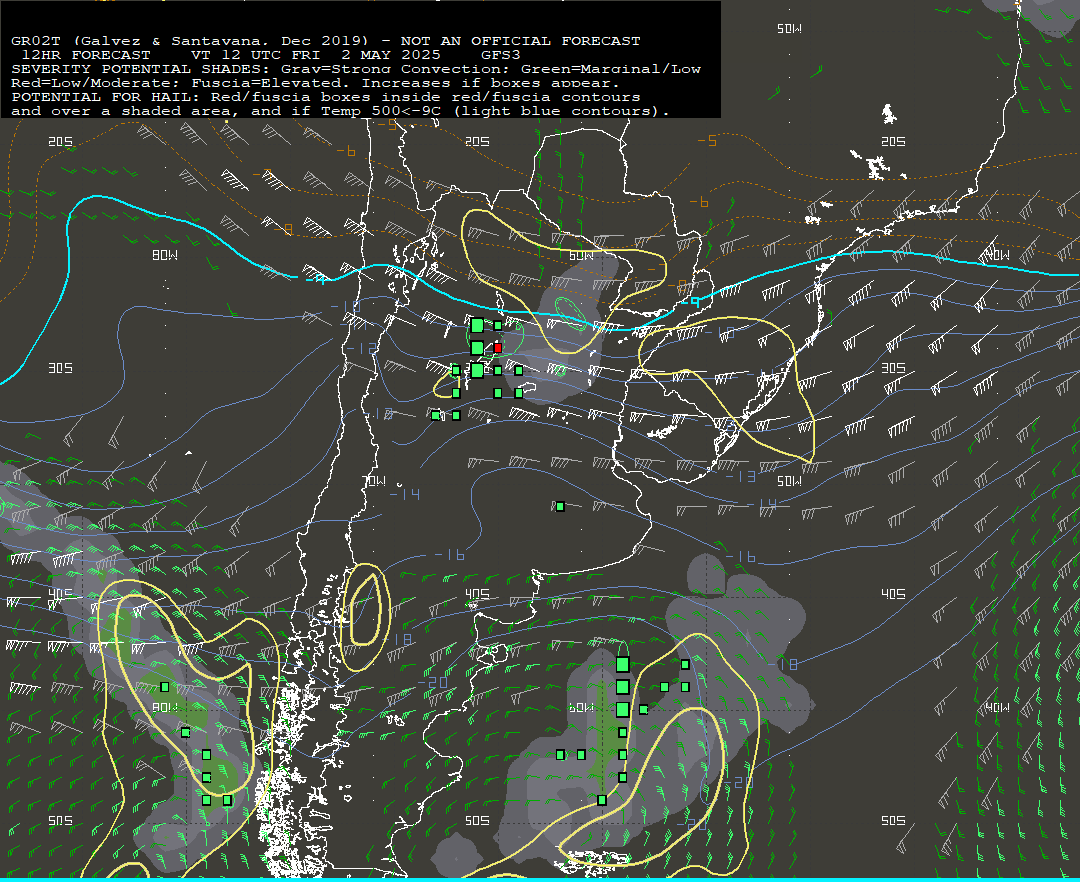The width and height of the screenshot is (1080, 882).
Task: Select the "70W" longitude label
Action: (x=375, y=481)
